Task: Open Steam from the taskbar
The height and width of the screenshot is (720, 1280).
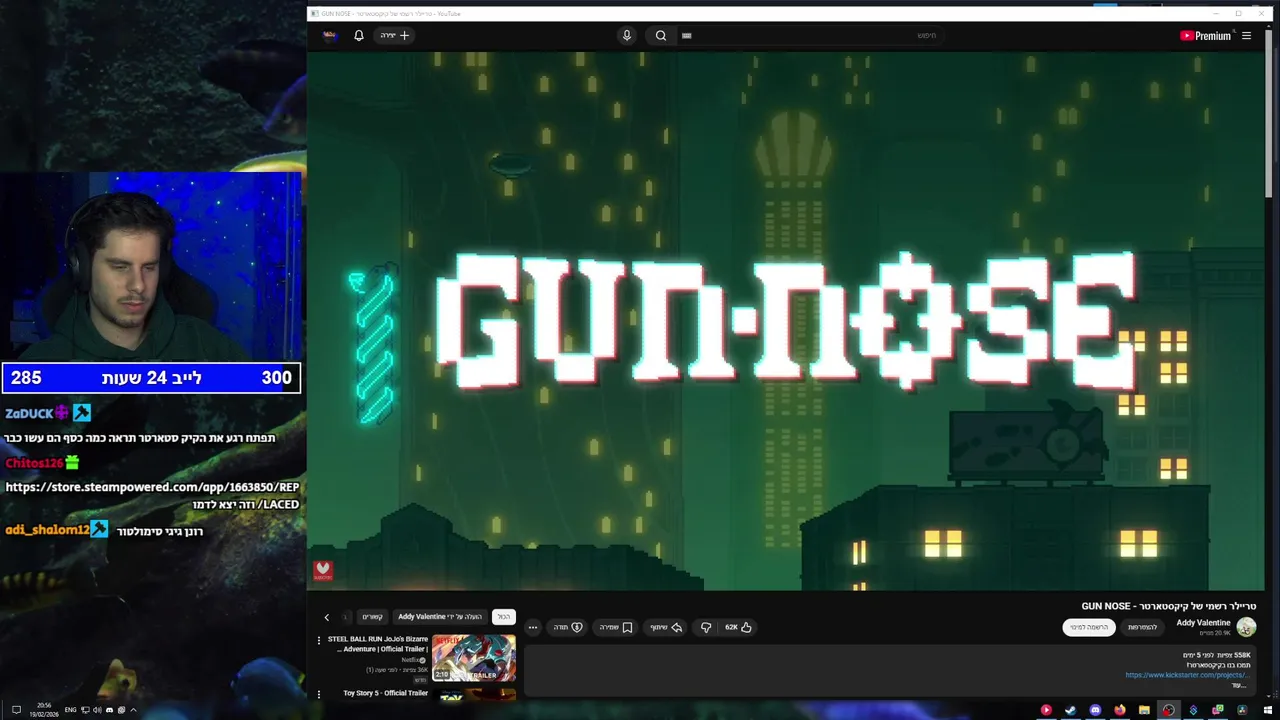Action: tap(1070, 710)
